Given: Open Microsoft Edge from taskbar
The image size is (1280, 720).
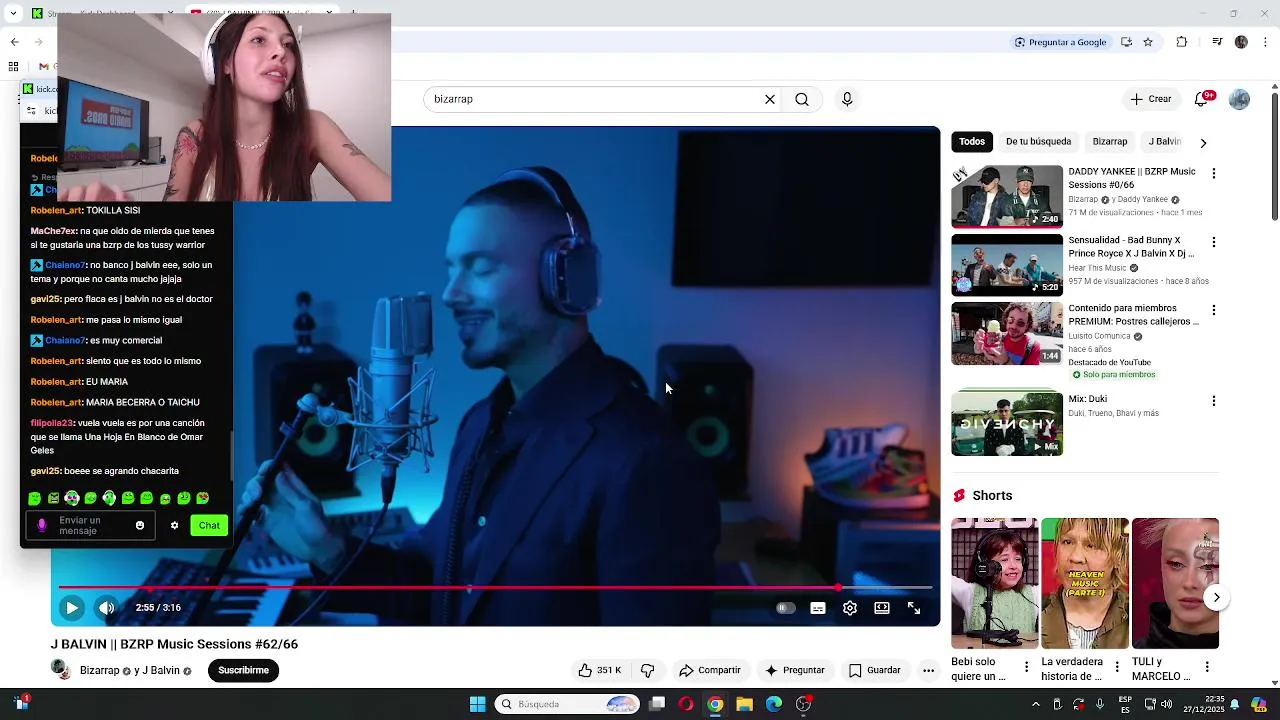Looking at the screenshot, I should 774,704.
